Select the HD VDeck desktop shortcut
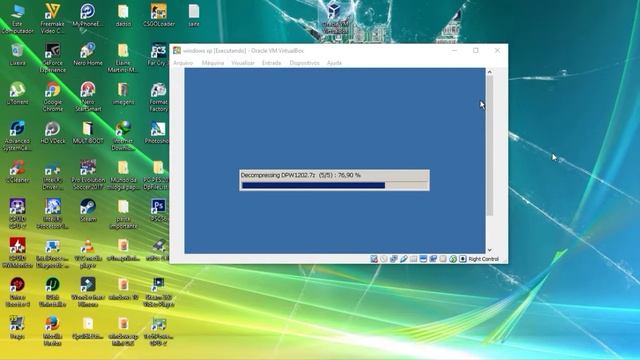 (x=53, y=133)
